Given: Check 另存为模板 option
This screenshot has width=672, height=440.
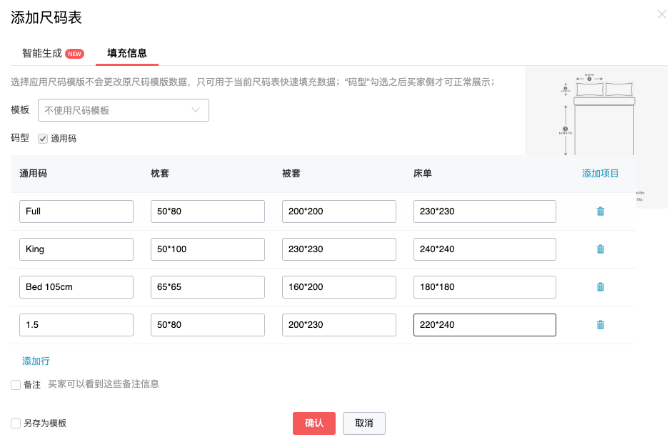Looking at the screenshot, I should click(15, 423).
